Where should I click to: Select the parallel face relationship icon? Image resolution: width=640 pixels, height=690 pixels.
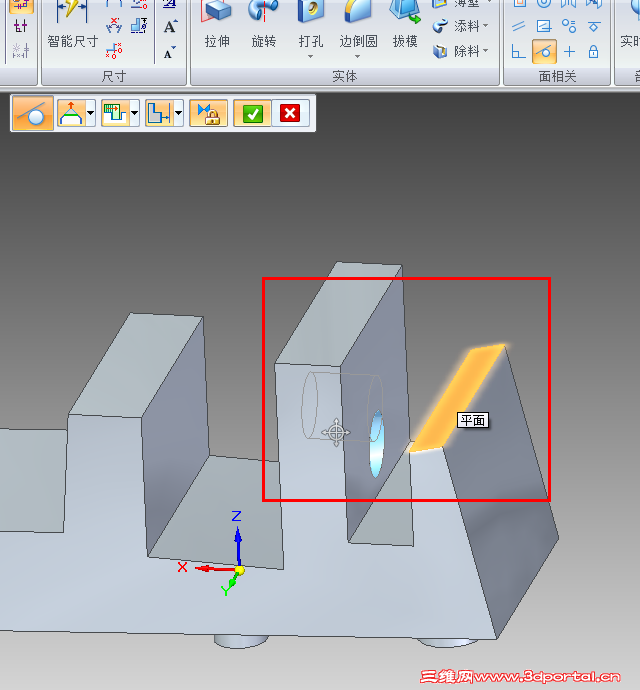519,26
